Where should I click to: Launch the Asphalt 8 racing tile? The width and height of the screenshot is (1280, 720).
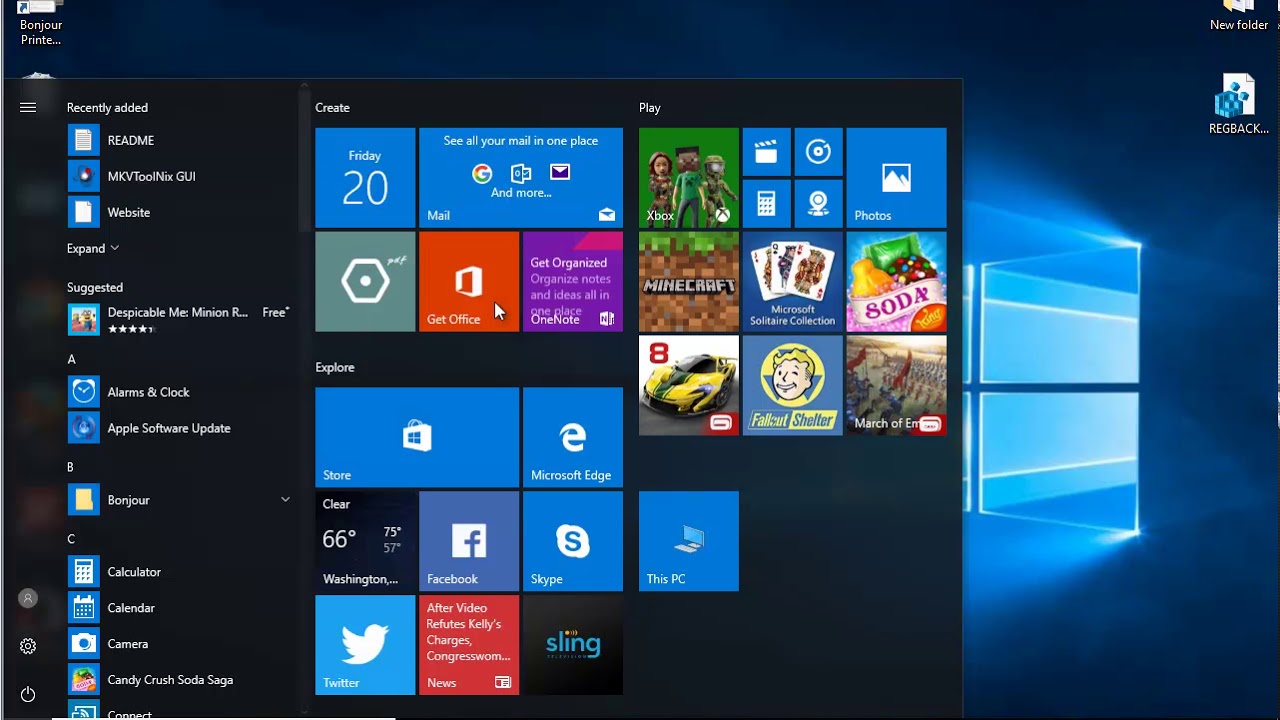pyautogui.click(x=689, y=386)
